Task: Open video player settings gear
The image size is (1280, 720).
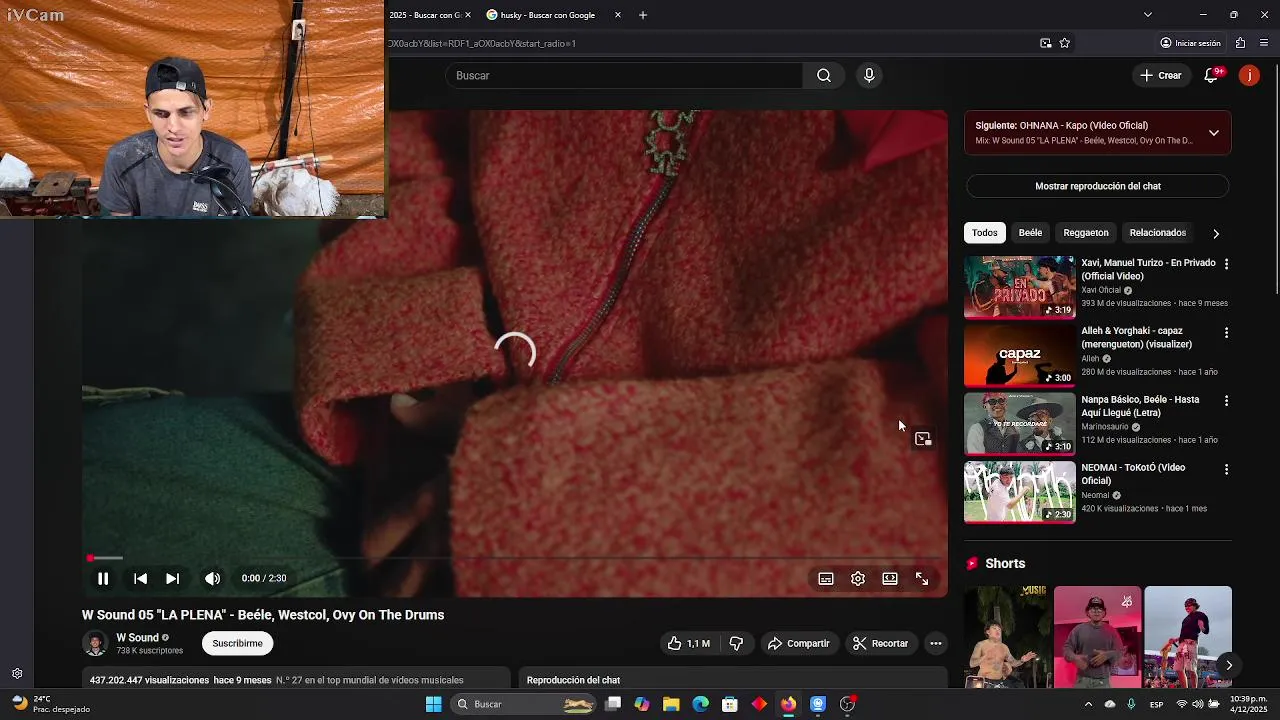Action: pyautogui.click(x=858, y=579)
